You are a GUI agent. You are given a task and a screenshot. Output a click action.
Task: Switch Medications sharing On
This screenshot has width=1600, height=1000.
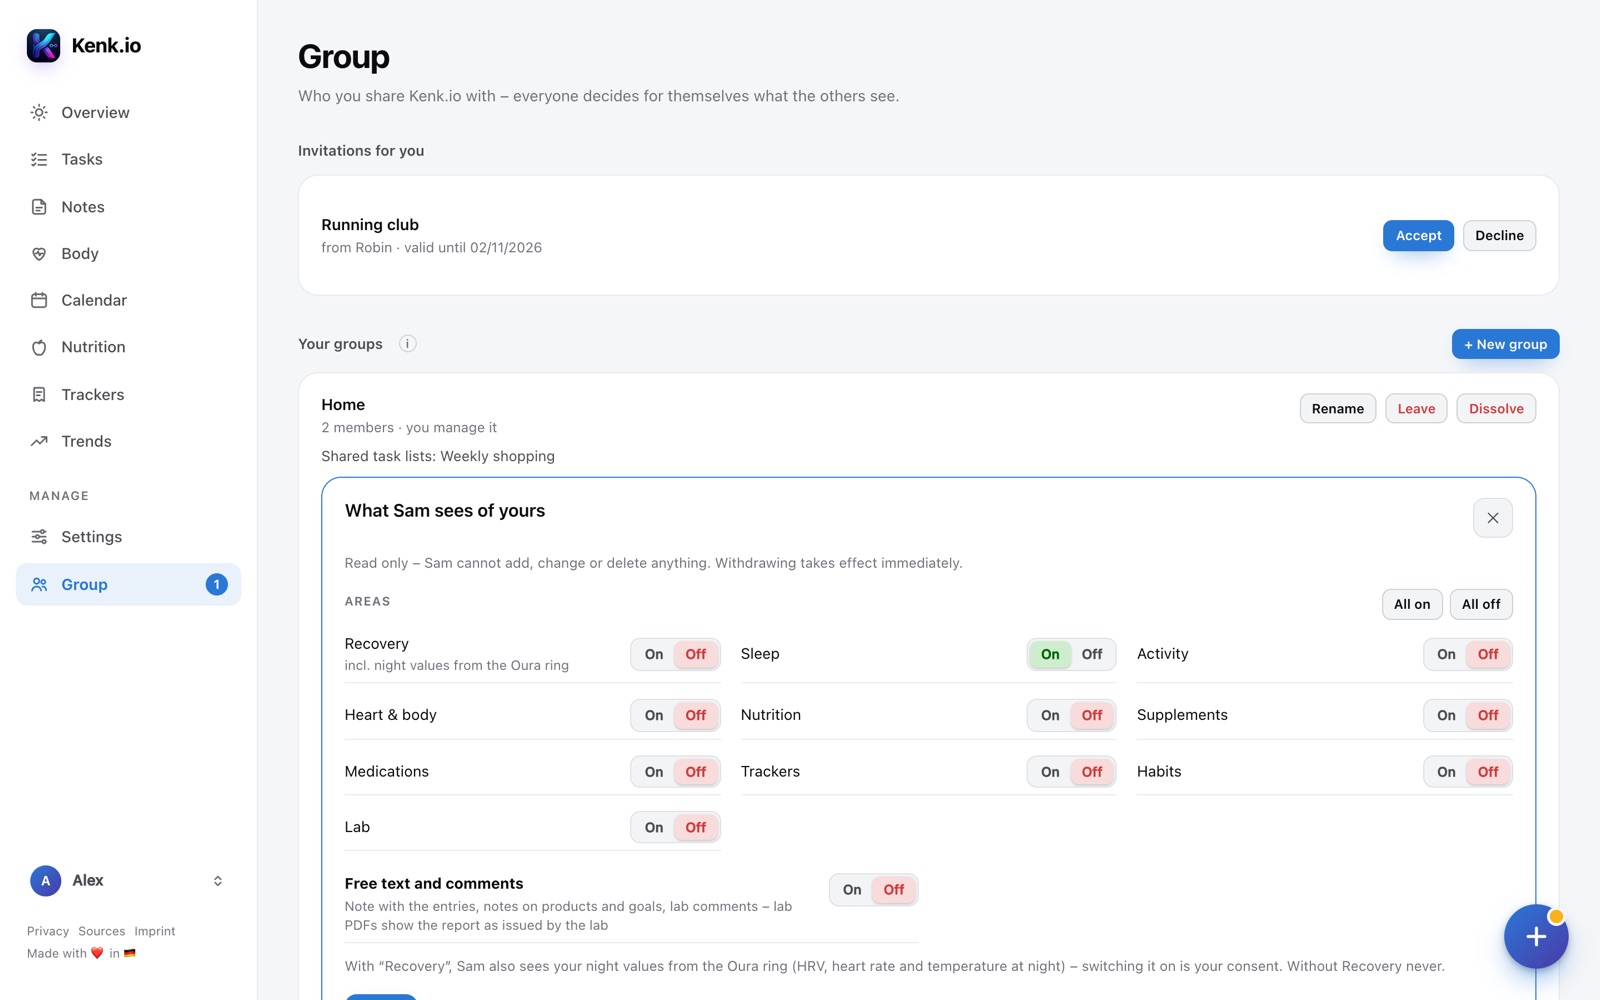pyautogui.click(x=654, y=772)
